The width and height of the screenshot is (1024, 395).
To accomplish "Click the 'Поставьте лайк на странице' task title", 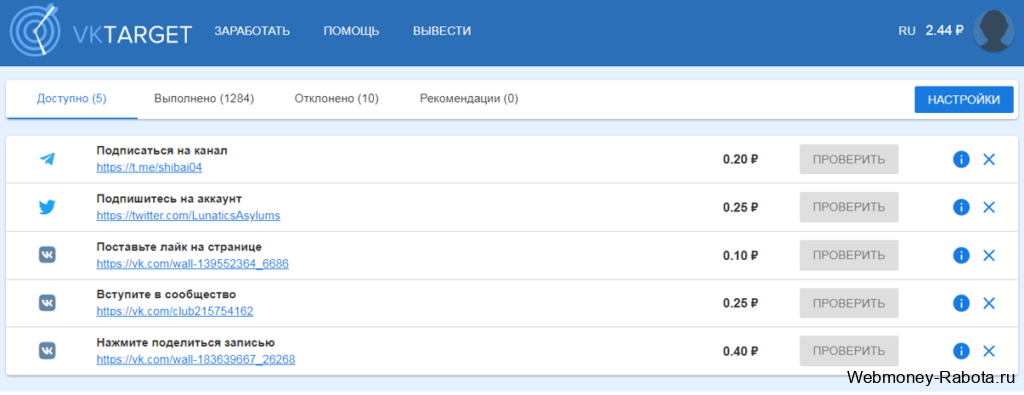I will (x=180, y=247).
